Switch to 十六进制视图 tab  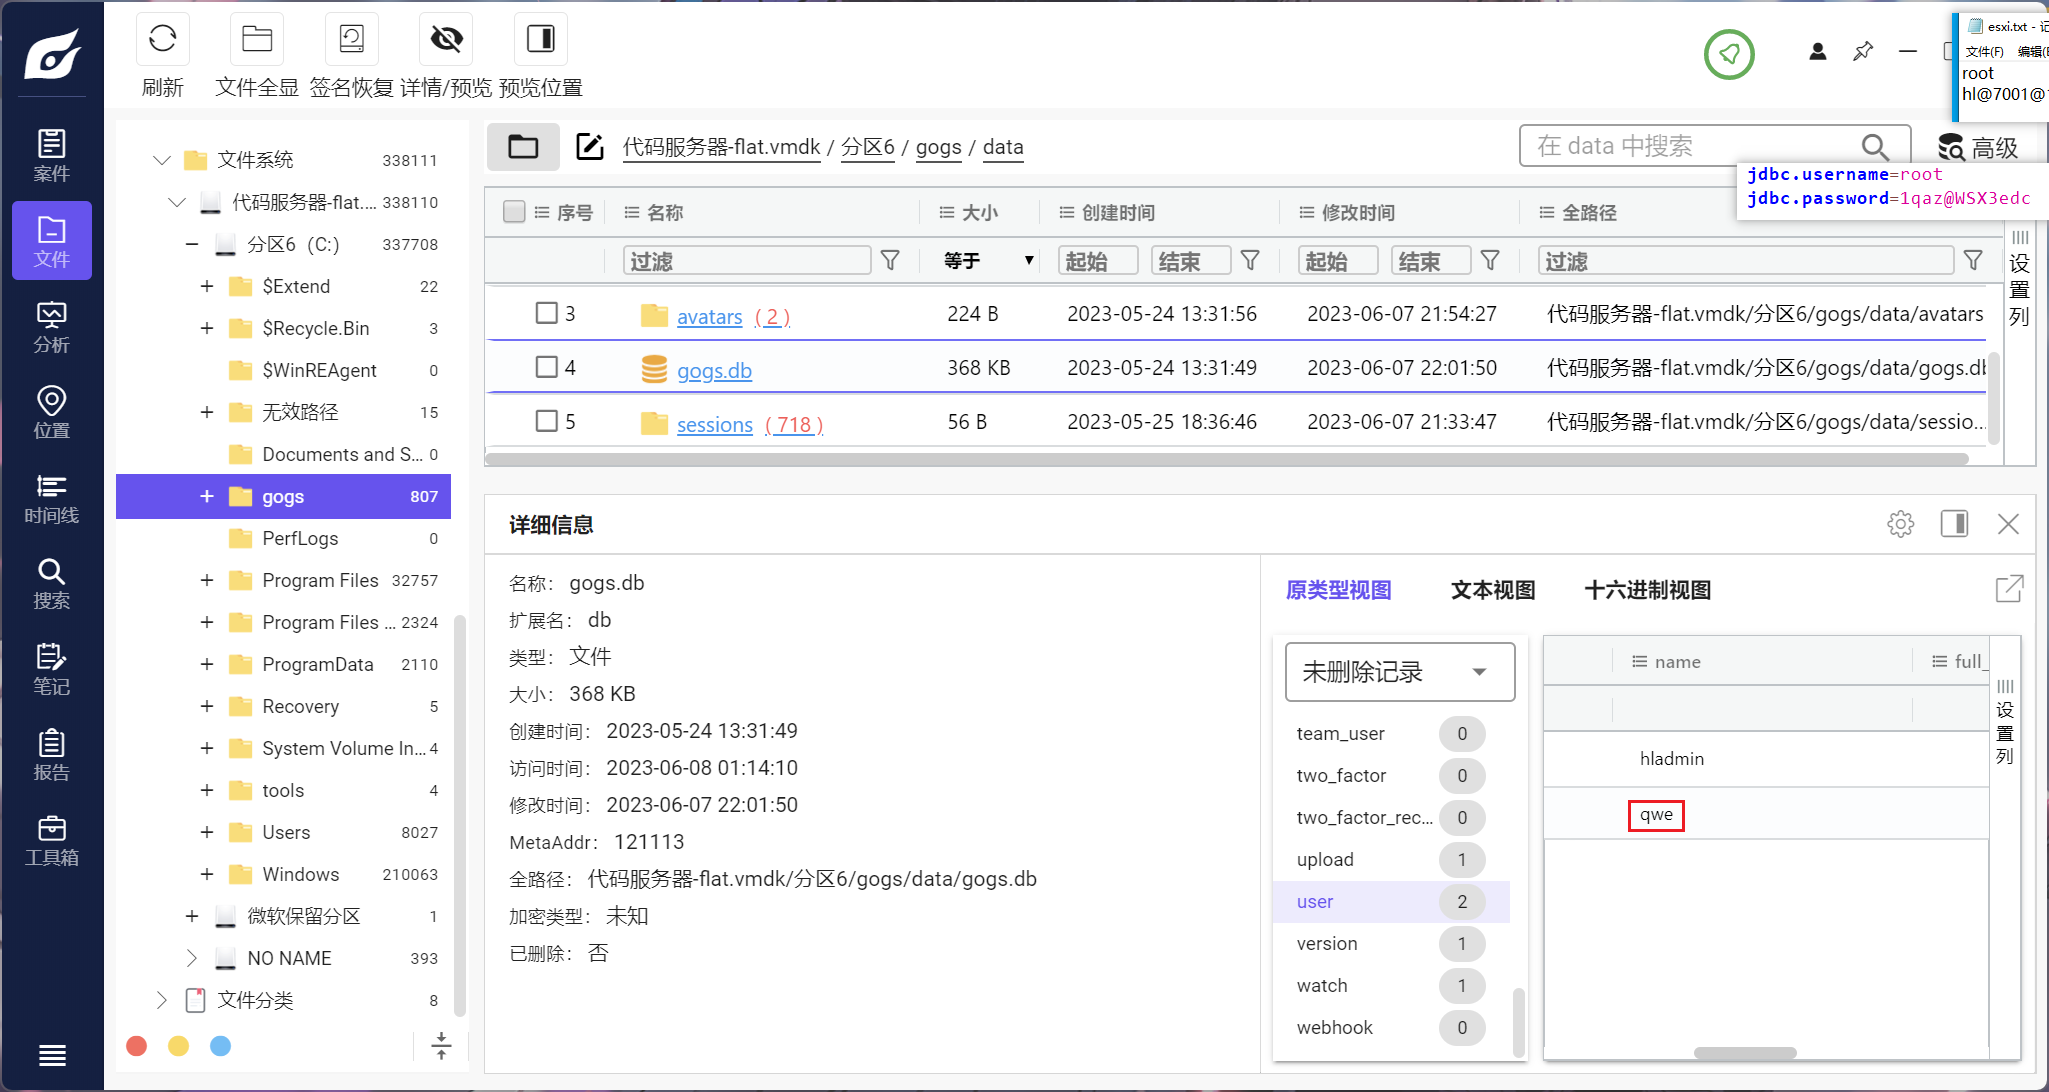coord(1647,590)
